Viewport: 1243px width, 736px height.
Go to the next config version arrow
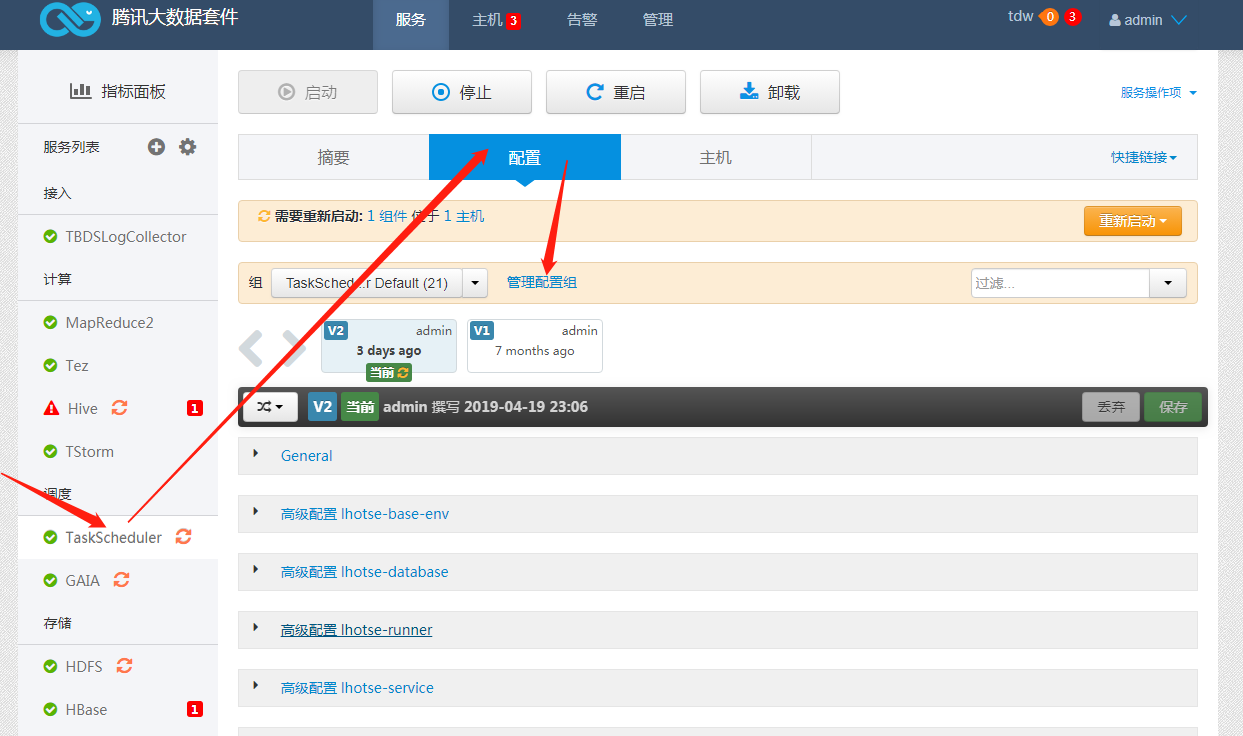(294, 347)
